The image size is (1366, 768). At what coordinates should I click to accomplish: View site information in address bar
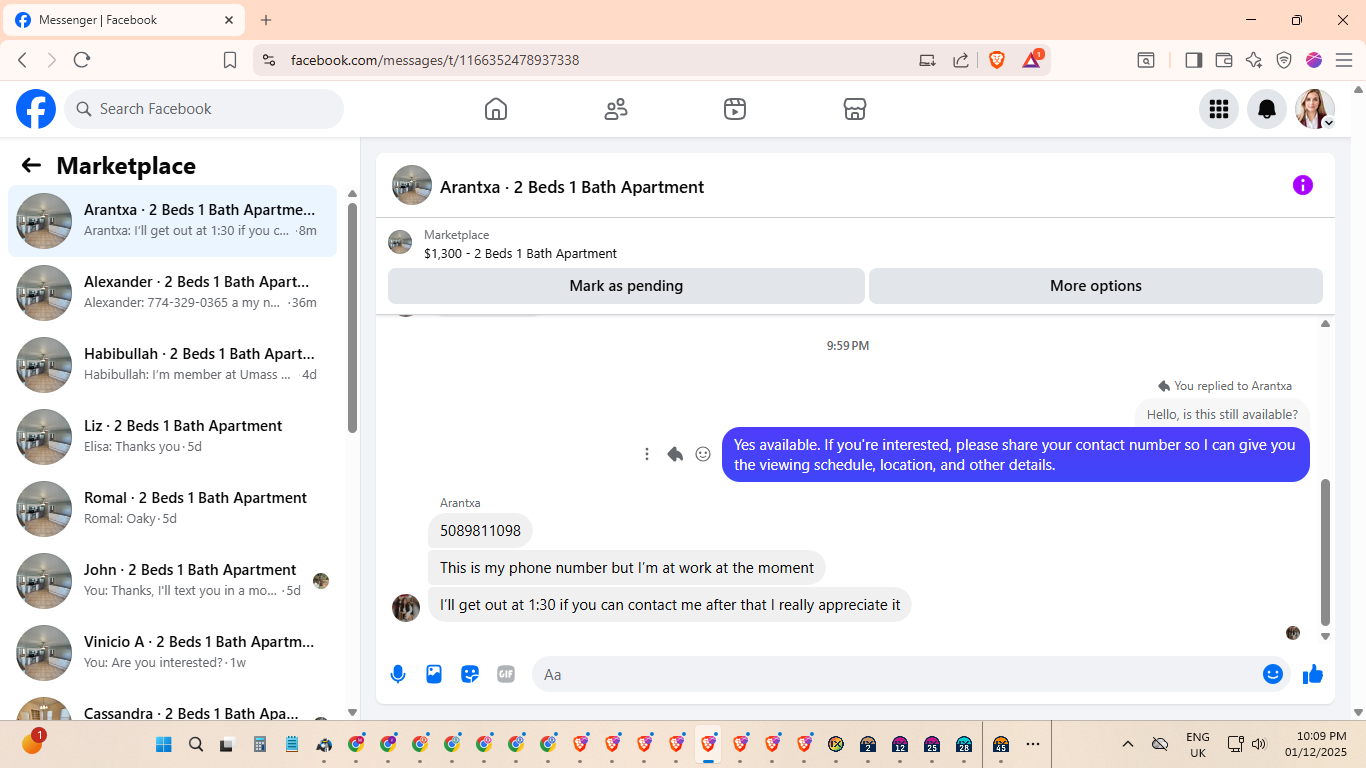click(x=268, y=60)
